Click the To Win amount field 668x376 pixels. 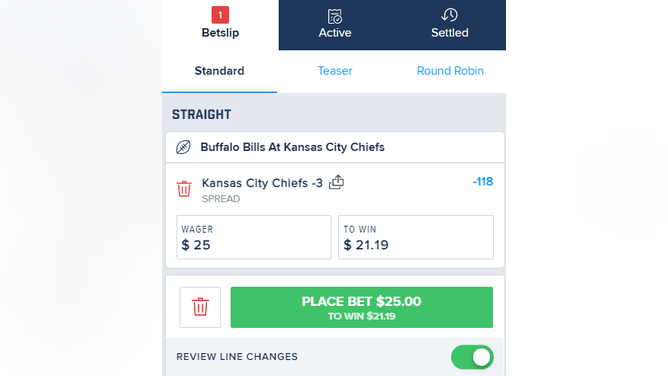point(416,237)
